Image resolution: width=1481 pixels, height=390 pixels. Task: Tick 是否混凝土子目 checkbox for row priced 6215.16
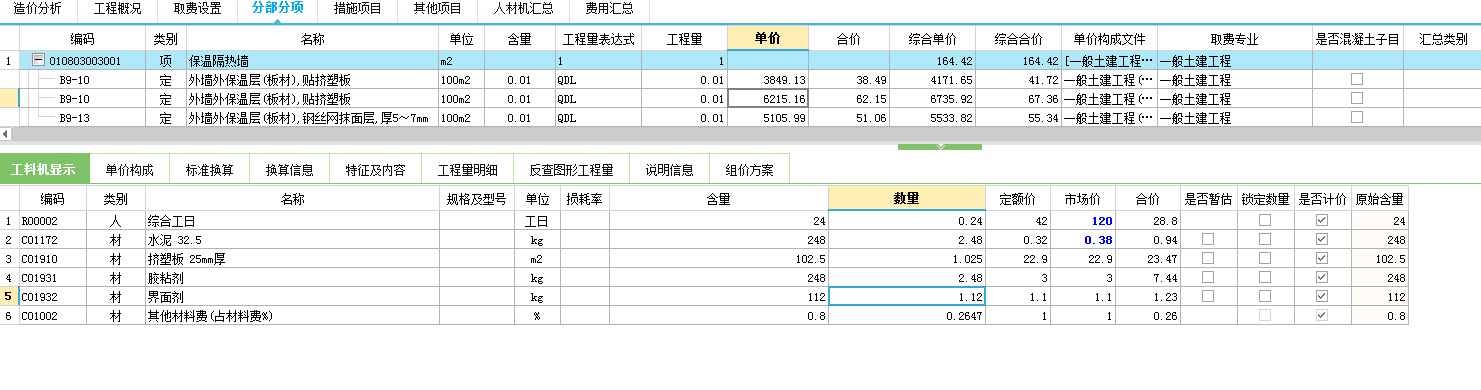click(x=1357, y=99)
